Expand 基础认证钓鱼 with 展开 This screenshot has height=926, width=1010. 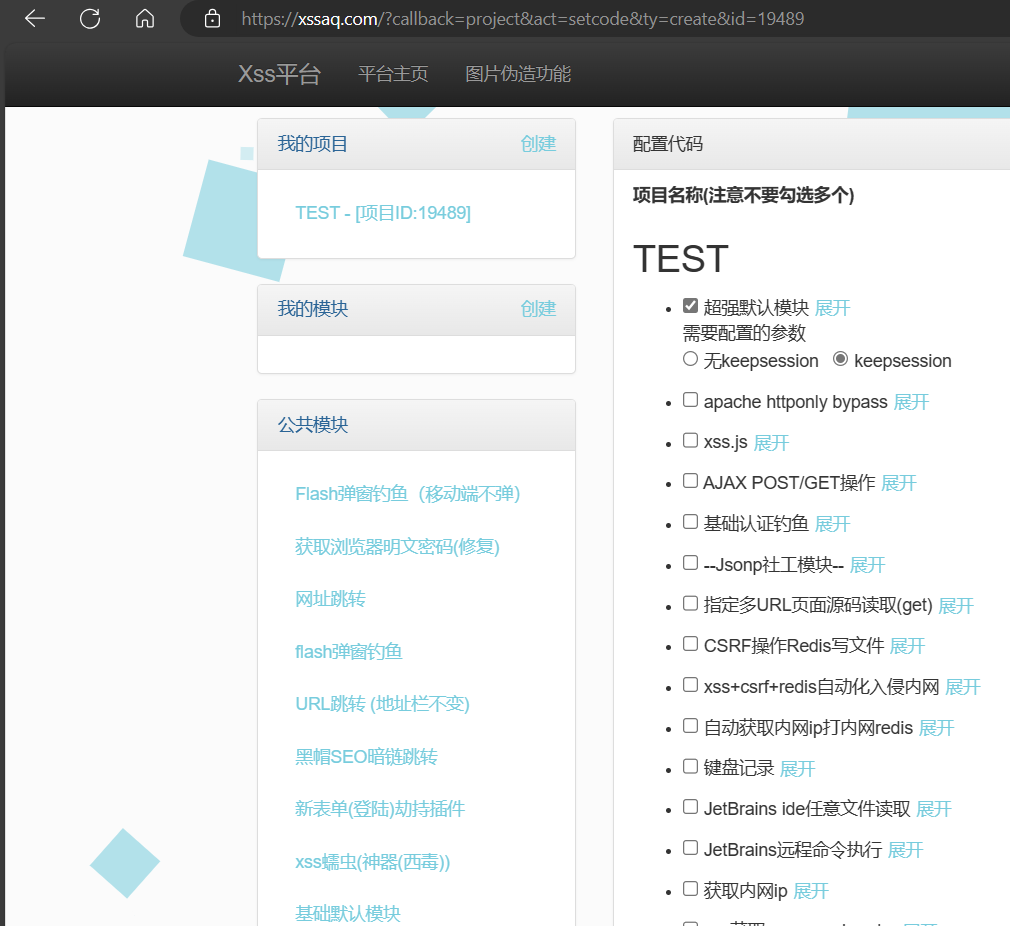coord(832,524)
